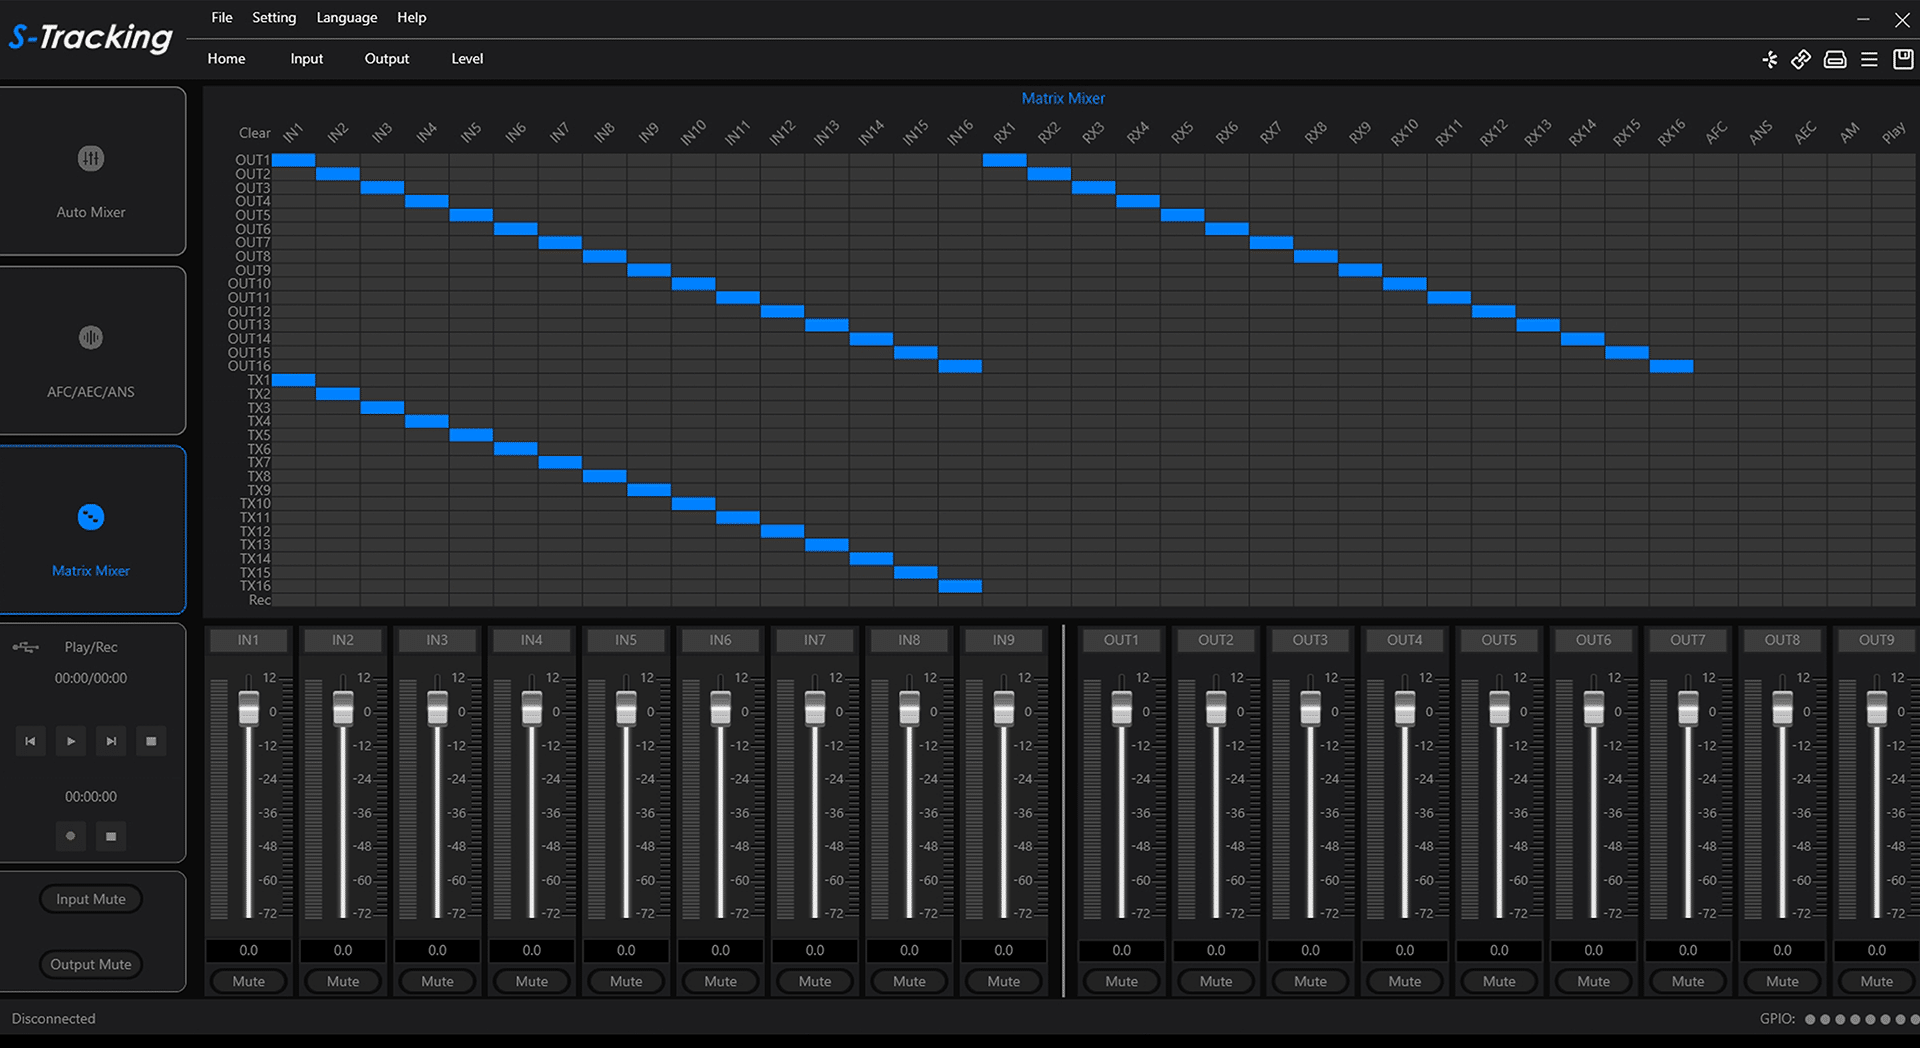Switch to the Output tab
The image size is (1920, 1048).
coord(386,59)
